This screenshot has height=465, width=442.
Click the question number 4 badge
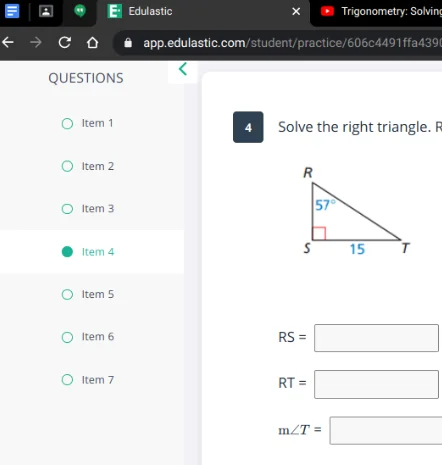pos(248,127)
